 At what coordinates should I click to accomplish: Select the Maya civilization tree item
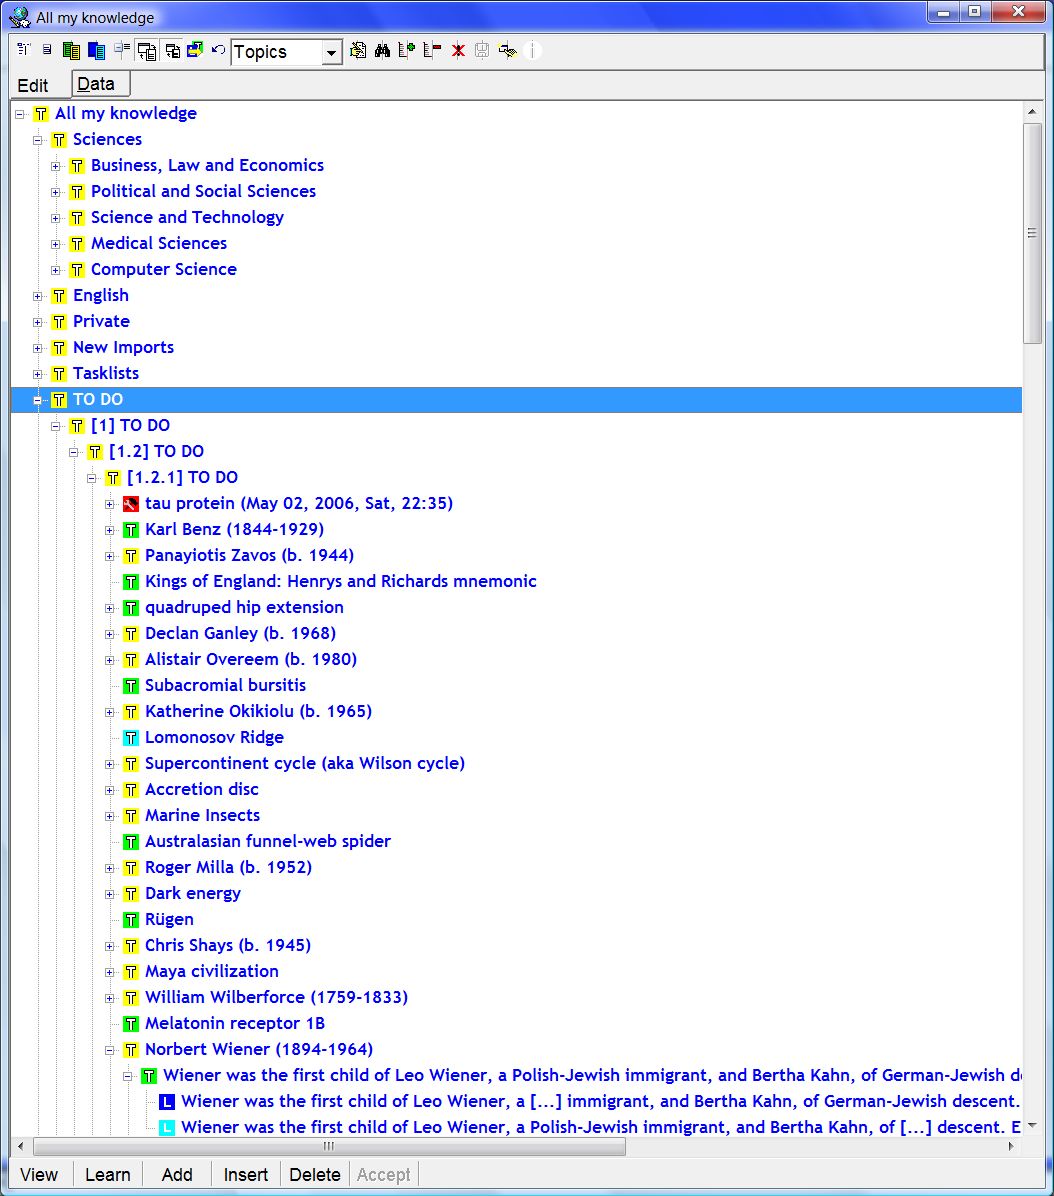pos(211,972)
